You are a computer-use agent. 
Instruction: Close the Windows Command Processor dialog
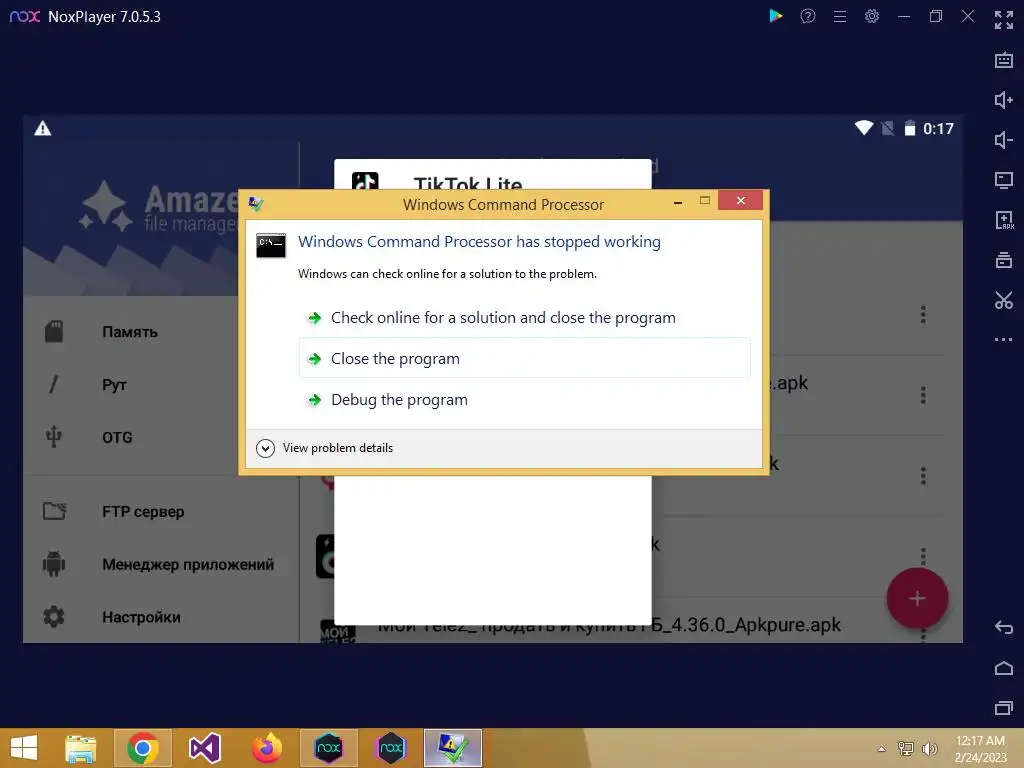(x=741, y=200)
